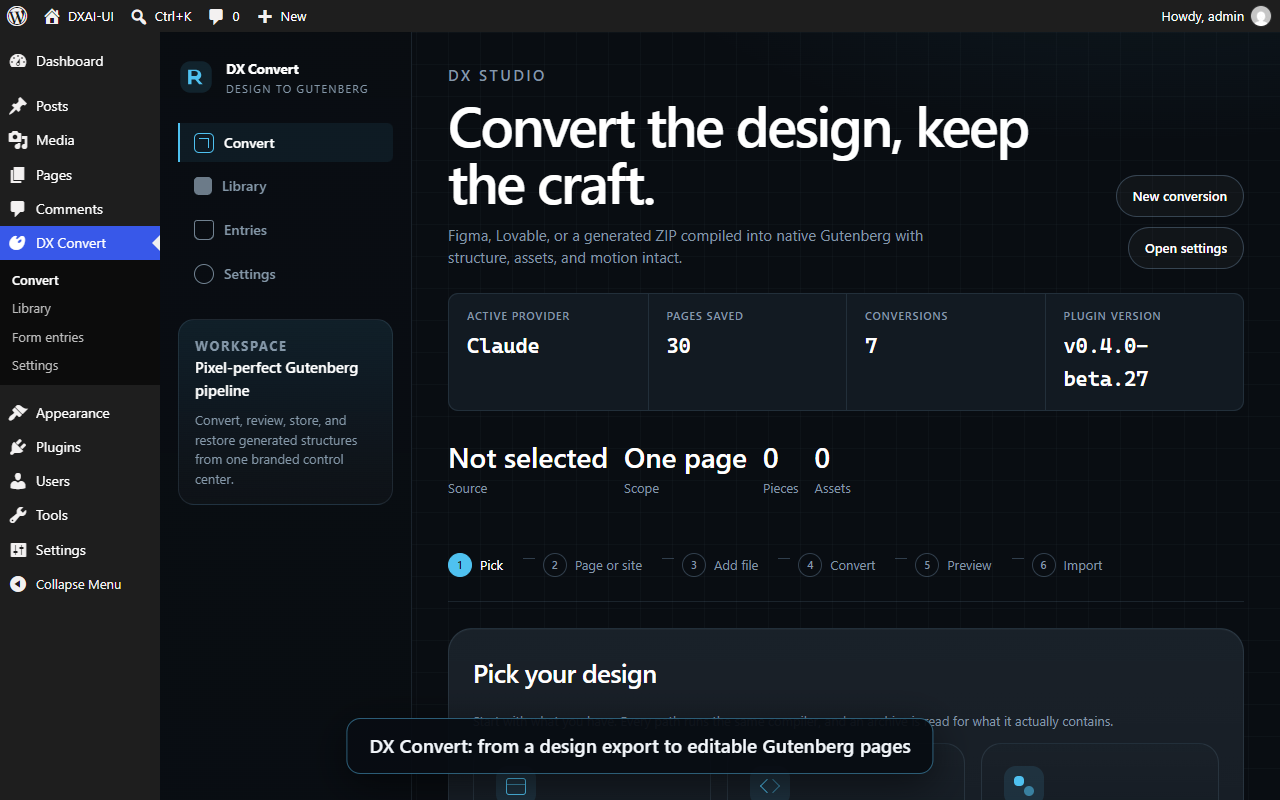Image resolution: width=1280 pixels, height=800 pixels.
Task: Go to step 2 Page or site
Action: 593,565
